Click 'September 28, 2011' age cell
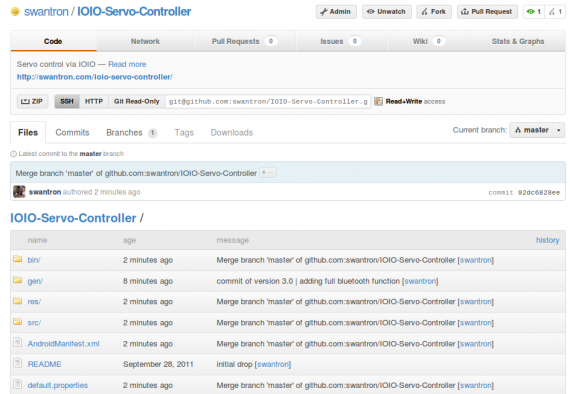570x394 pixels. (x=158, y=365)
